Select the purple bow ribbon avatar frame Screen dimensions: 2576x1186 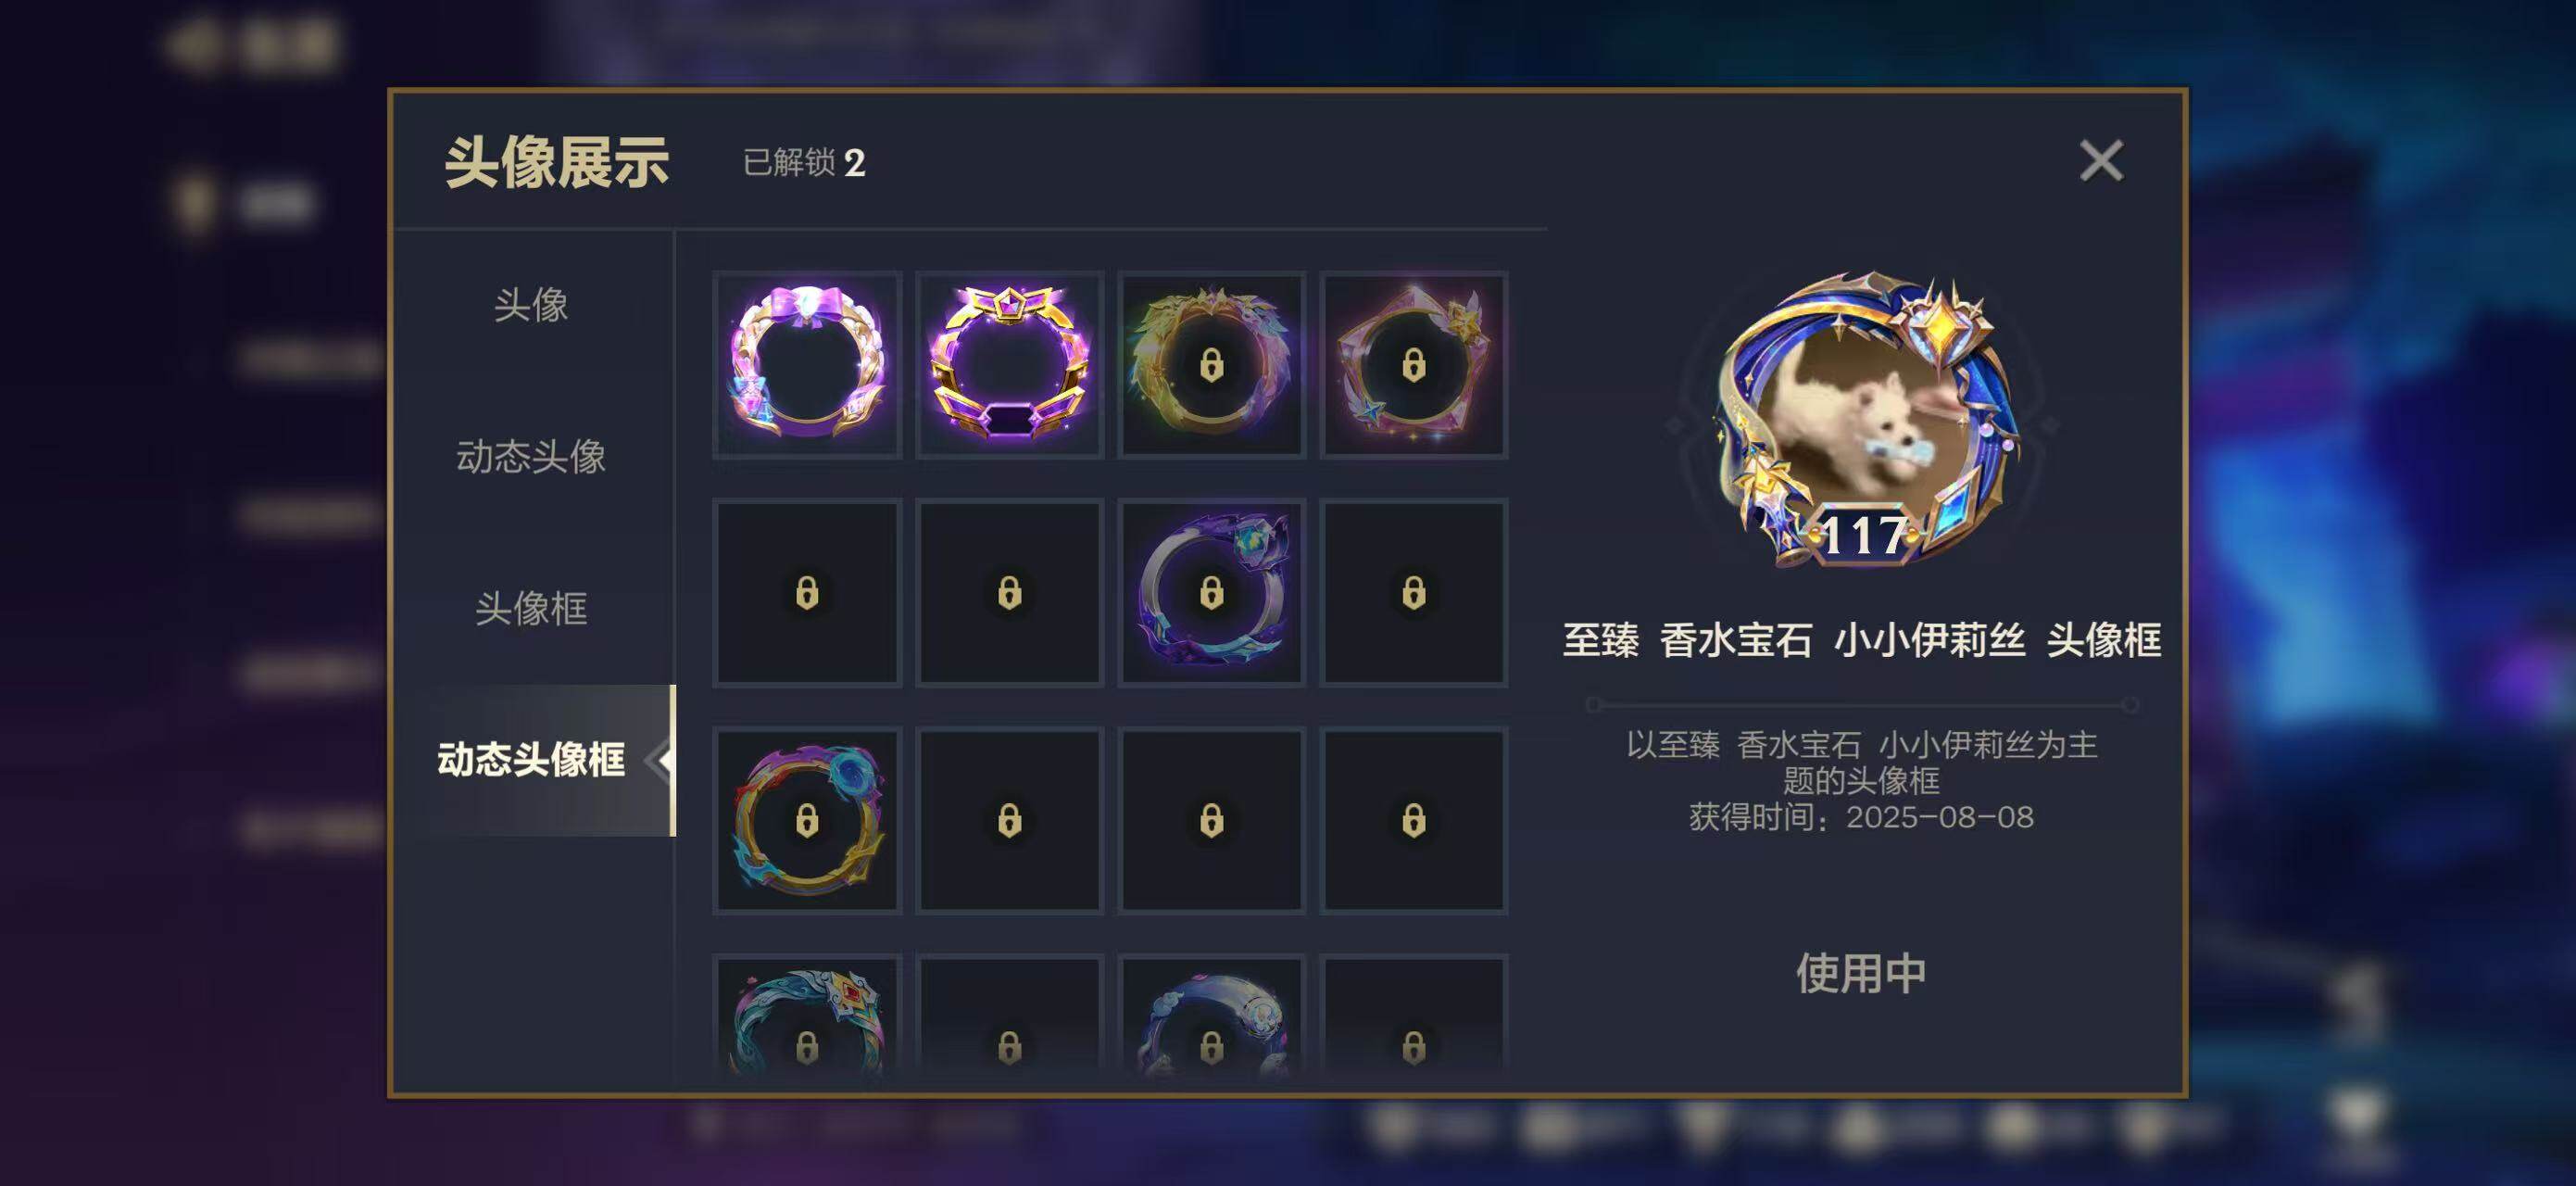[x=807, y=365]
